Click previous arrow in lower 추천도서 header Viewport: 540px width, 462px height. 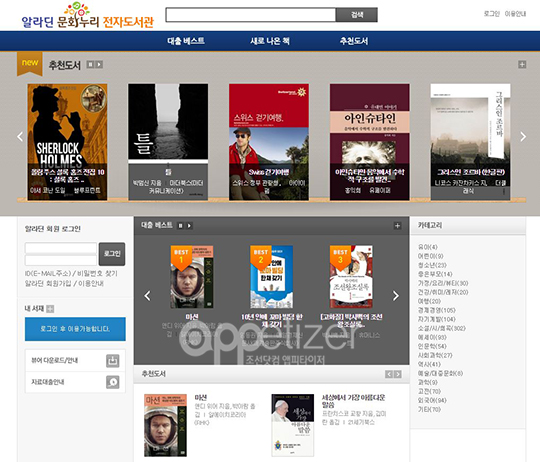[x=389, y=374]
